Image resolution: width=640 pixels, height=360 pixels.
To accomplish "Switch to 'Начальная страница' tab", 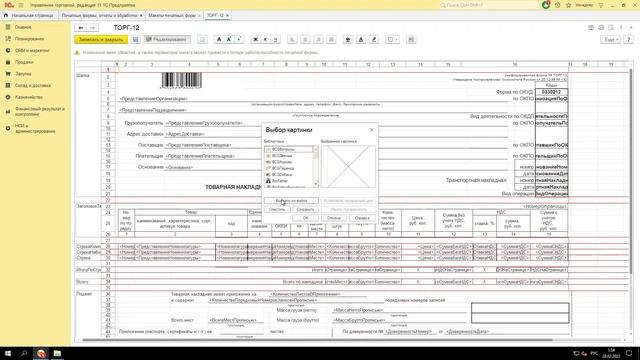I will [x=29, y=16].
